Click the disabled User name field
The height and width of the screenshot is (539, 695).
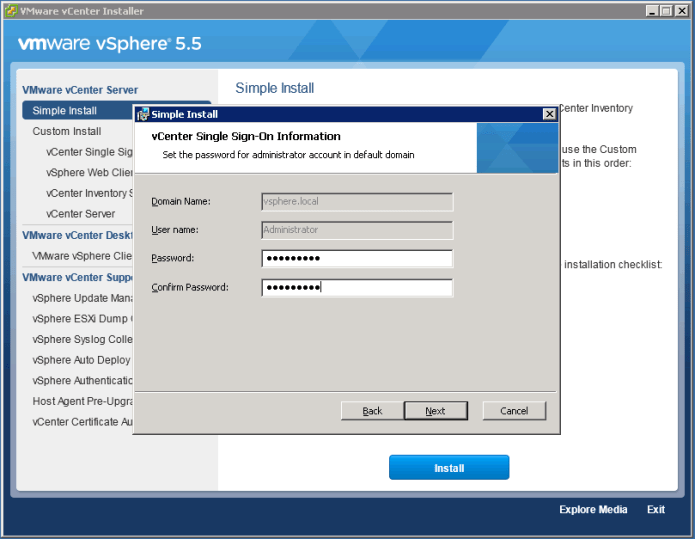tap(357, 230)
